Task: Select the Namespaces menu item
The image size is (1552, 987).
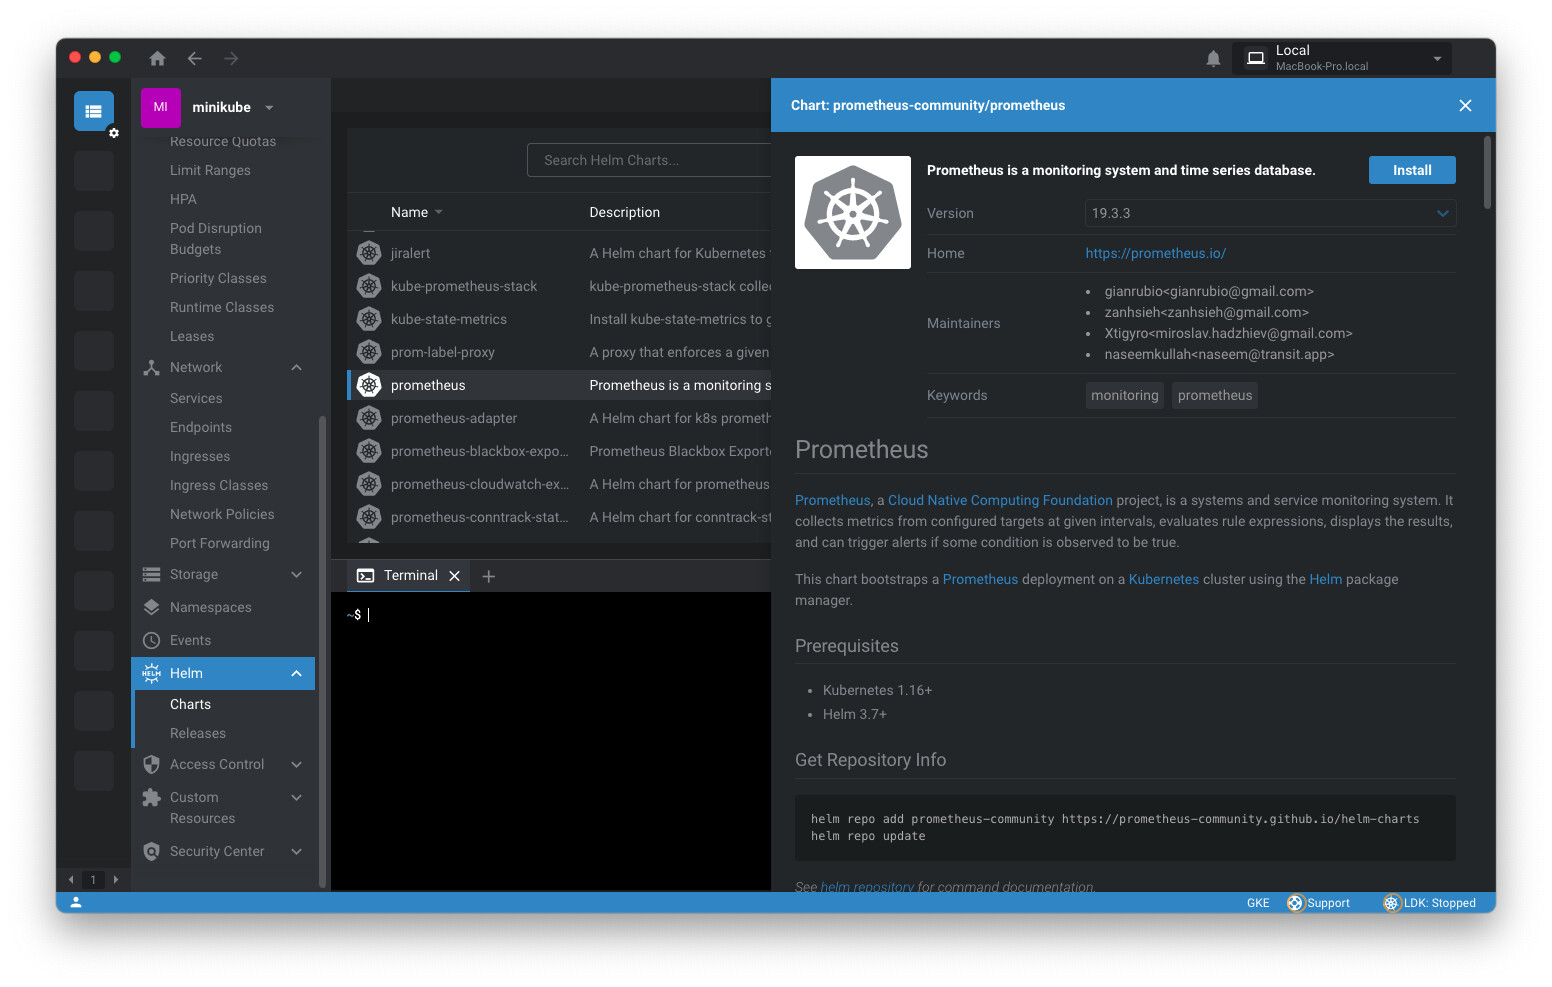Action: 210,607
